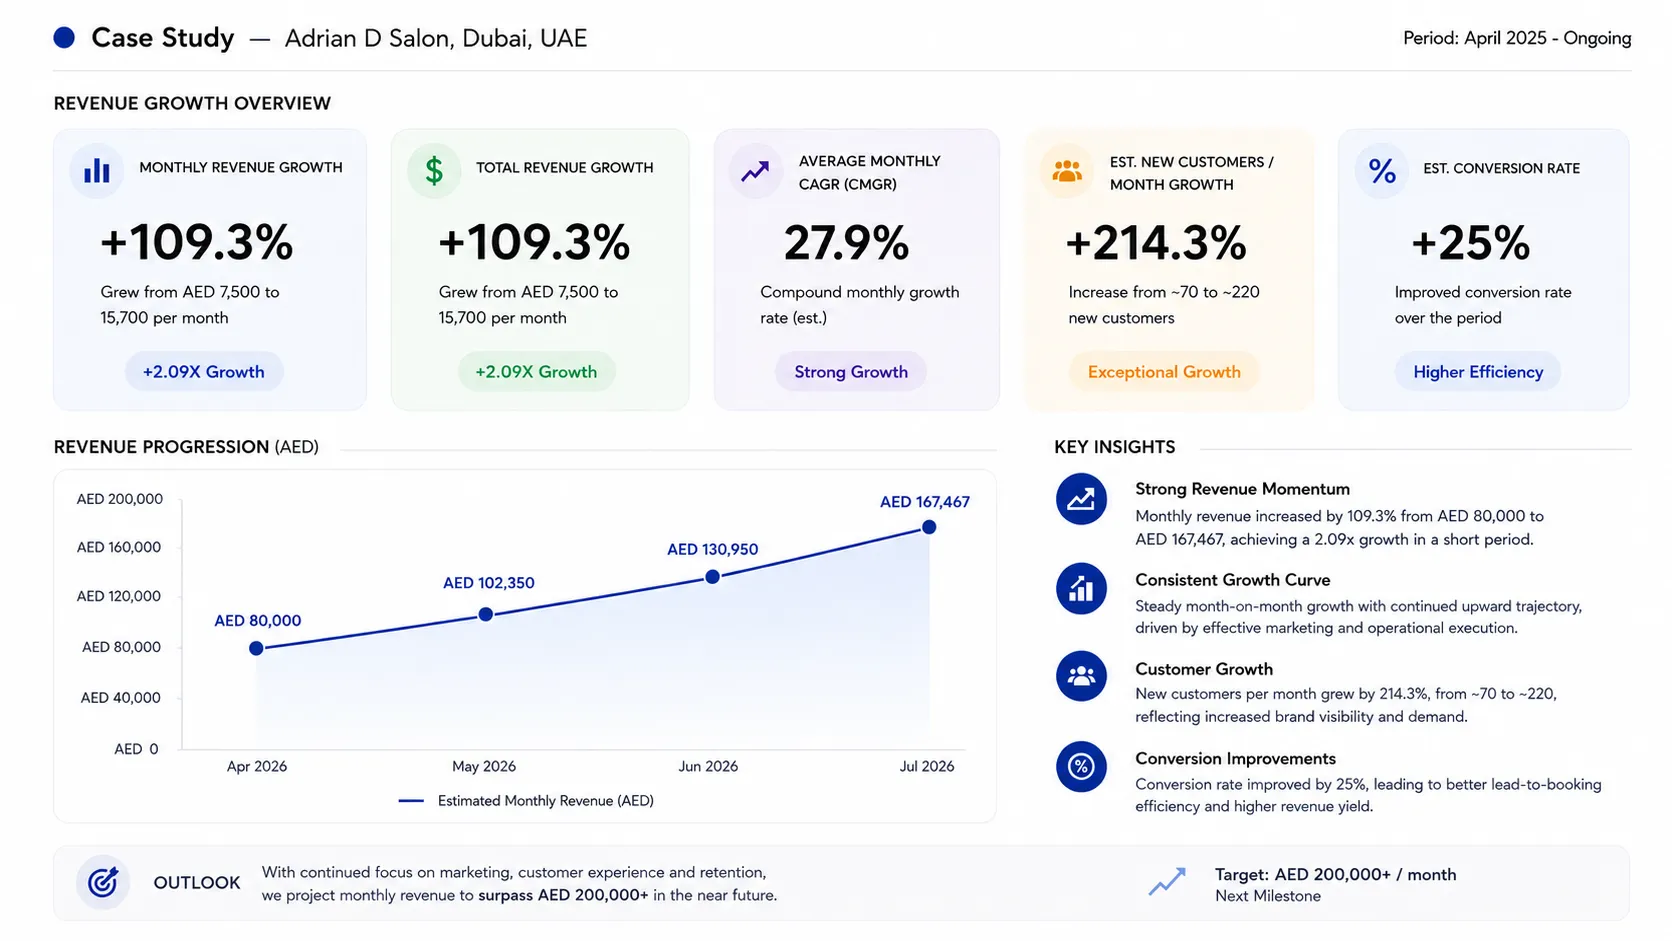Click the Exceptional Growth orange badge
This screenshot has height=941, width=1672.
tap(1164, 372)
